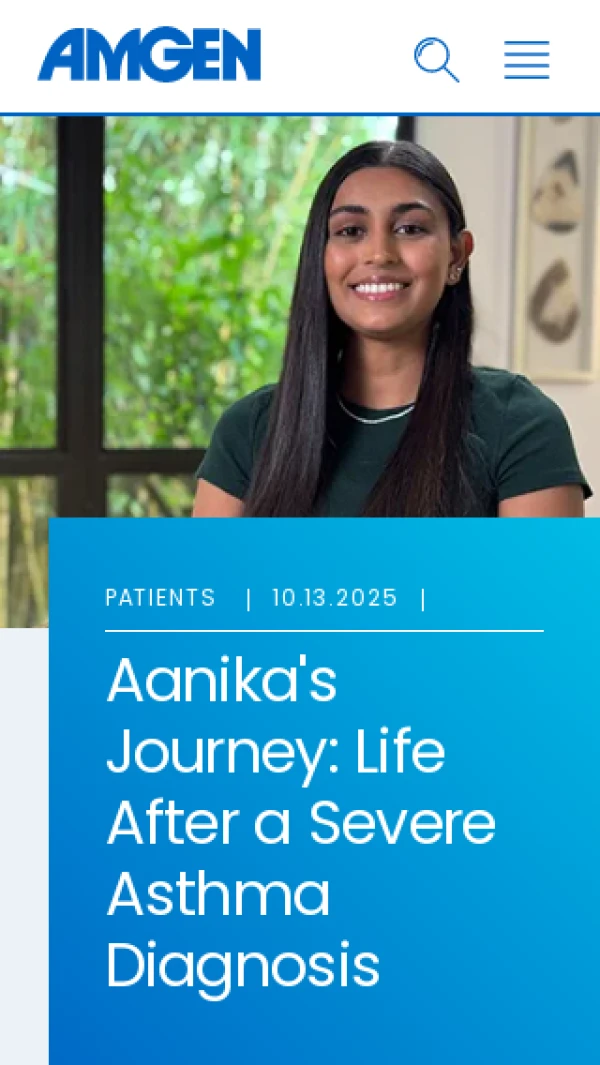Click the "Journey: Life" headline line

276,753
